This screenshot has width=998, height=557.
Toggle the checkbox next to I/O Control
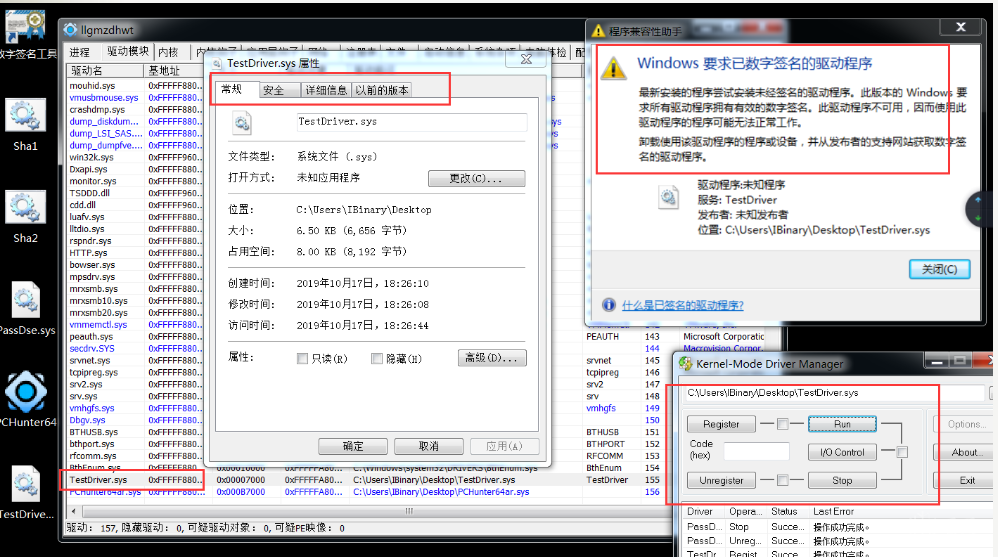click(x=902, y=452)
